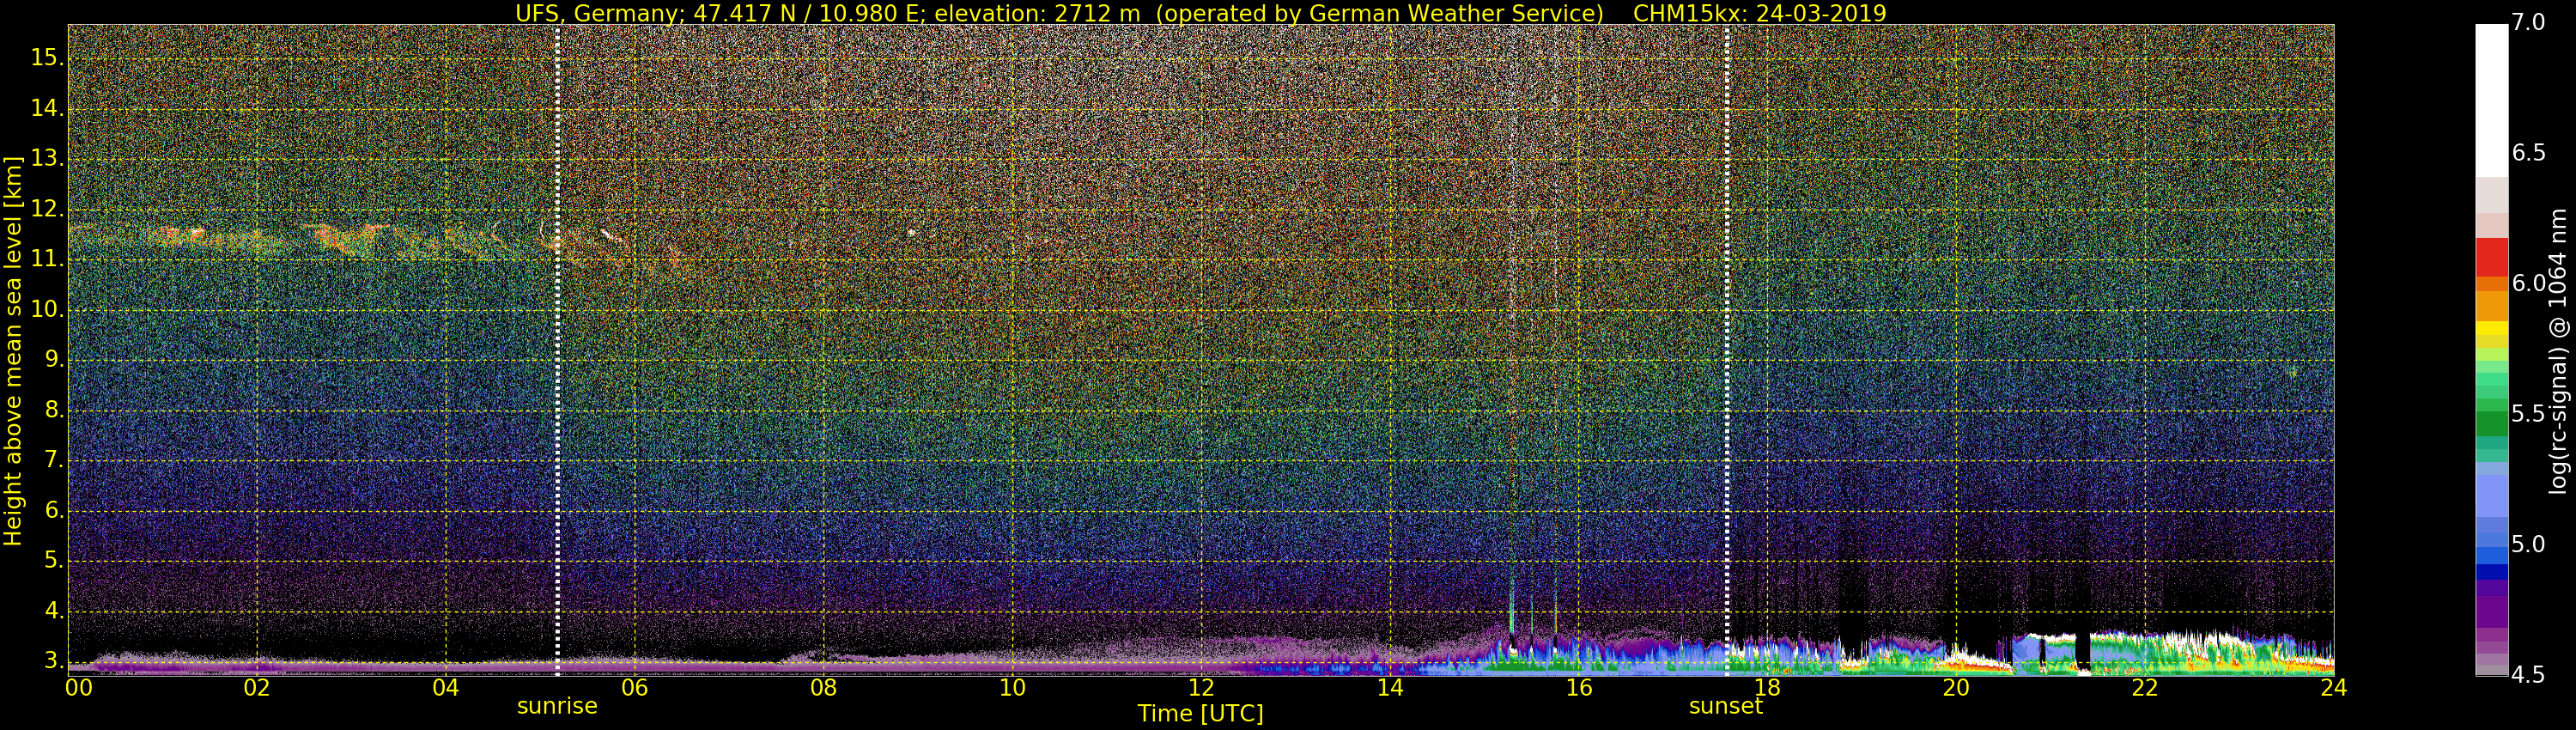2576x730 pixels.
Task: Click the y-axis tick label '9.'
Action: tap(54, 360)
